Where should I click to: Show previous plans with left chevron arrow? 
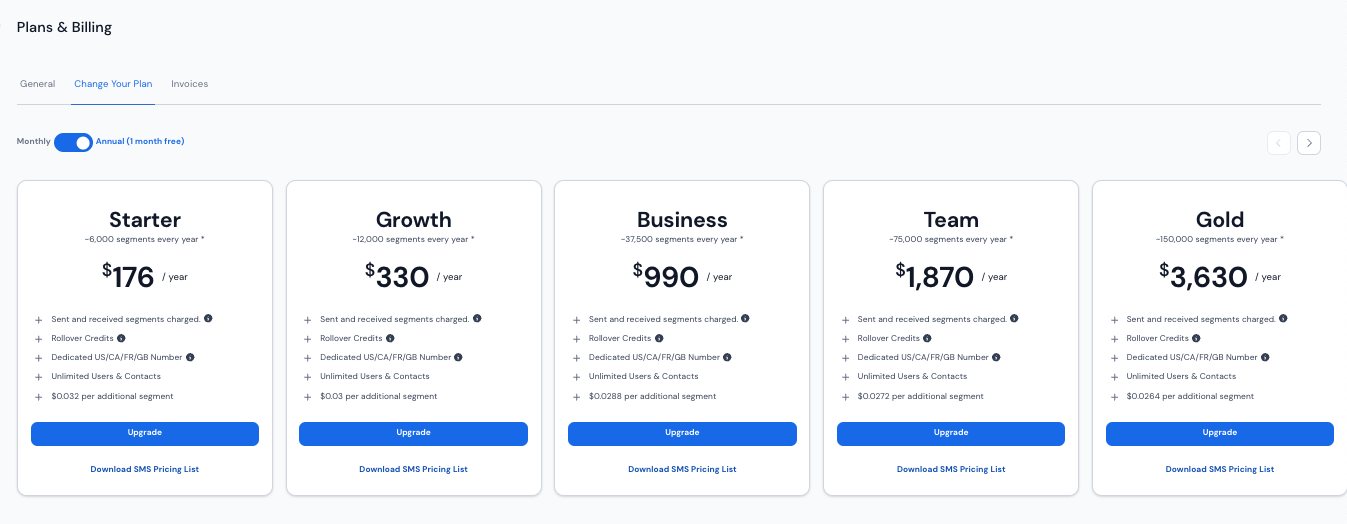1279,143
